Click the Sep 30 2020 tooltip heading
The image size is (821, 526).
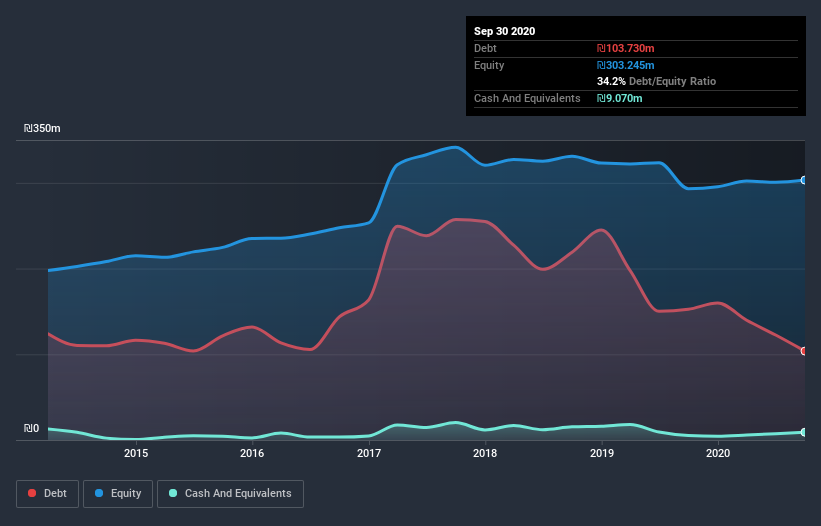click(504, 31)
